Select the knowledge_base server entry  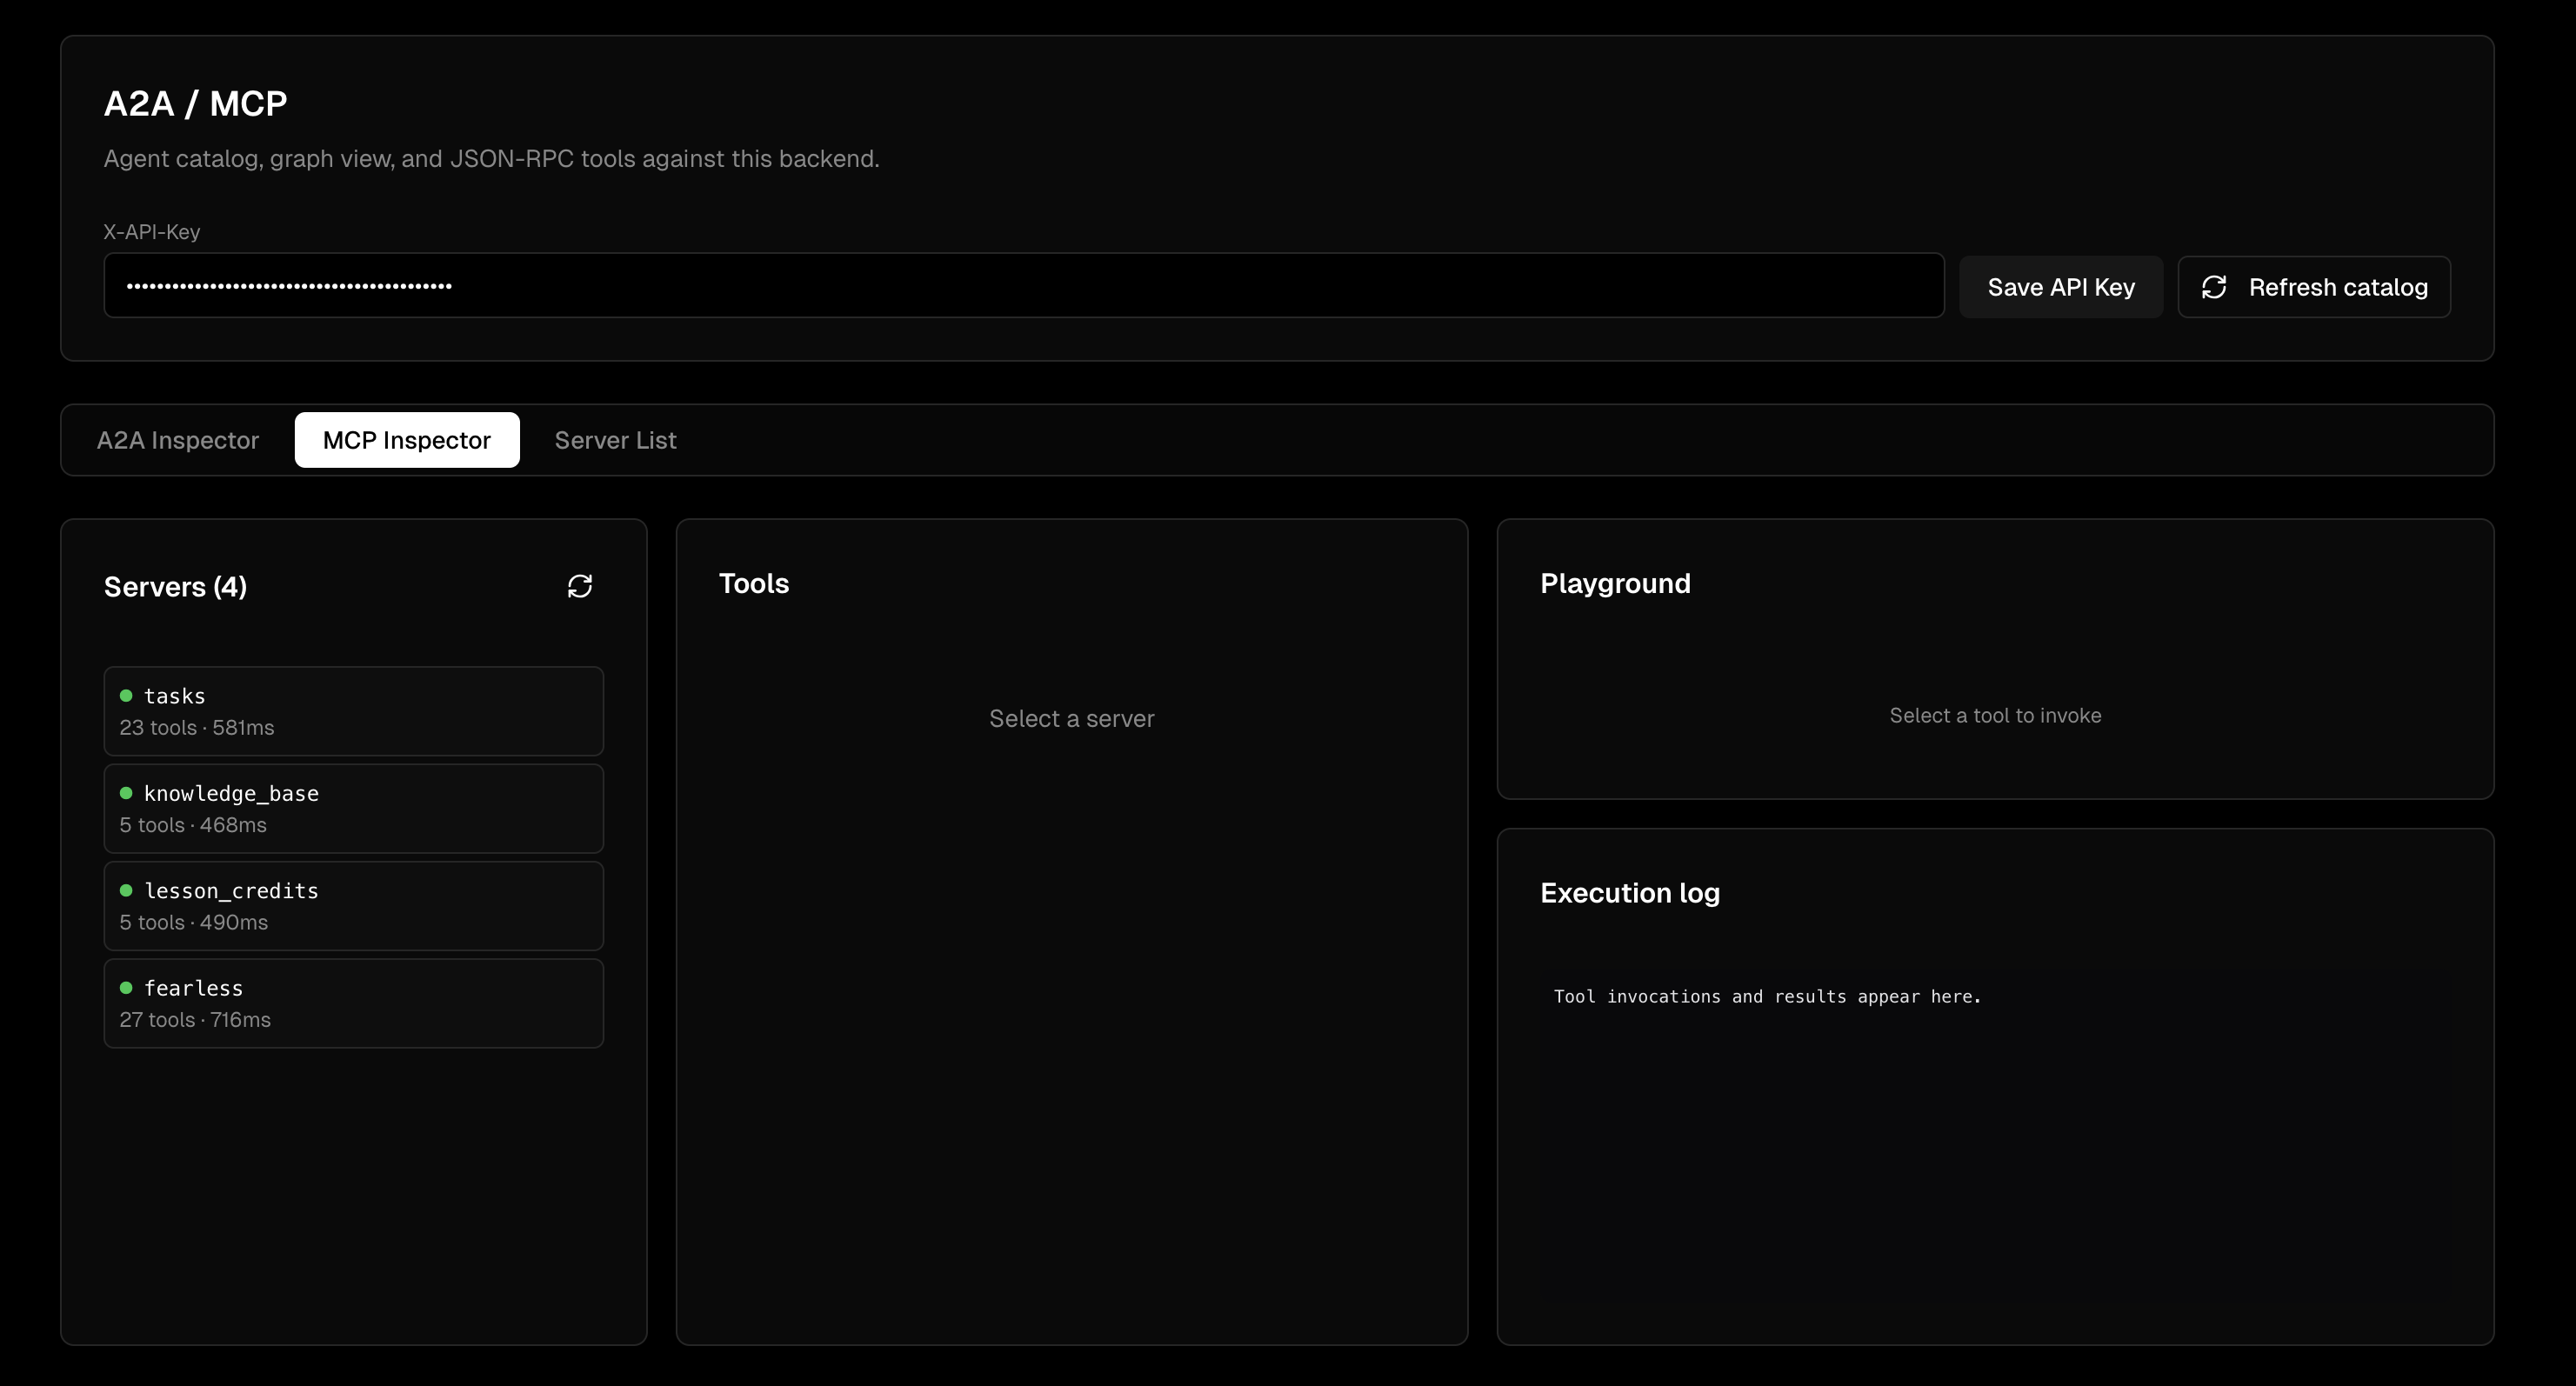[x=353, y=808]
